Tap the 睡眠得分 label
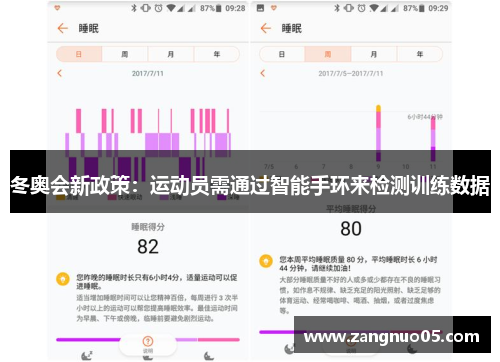 [148, 227]
